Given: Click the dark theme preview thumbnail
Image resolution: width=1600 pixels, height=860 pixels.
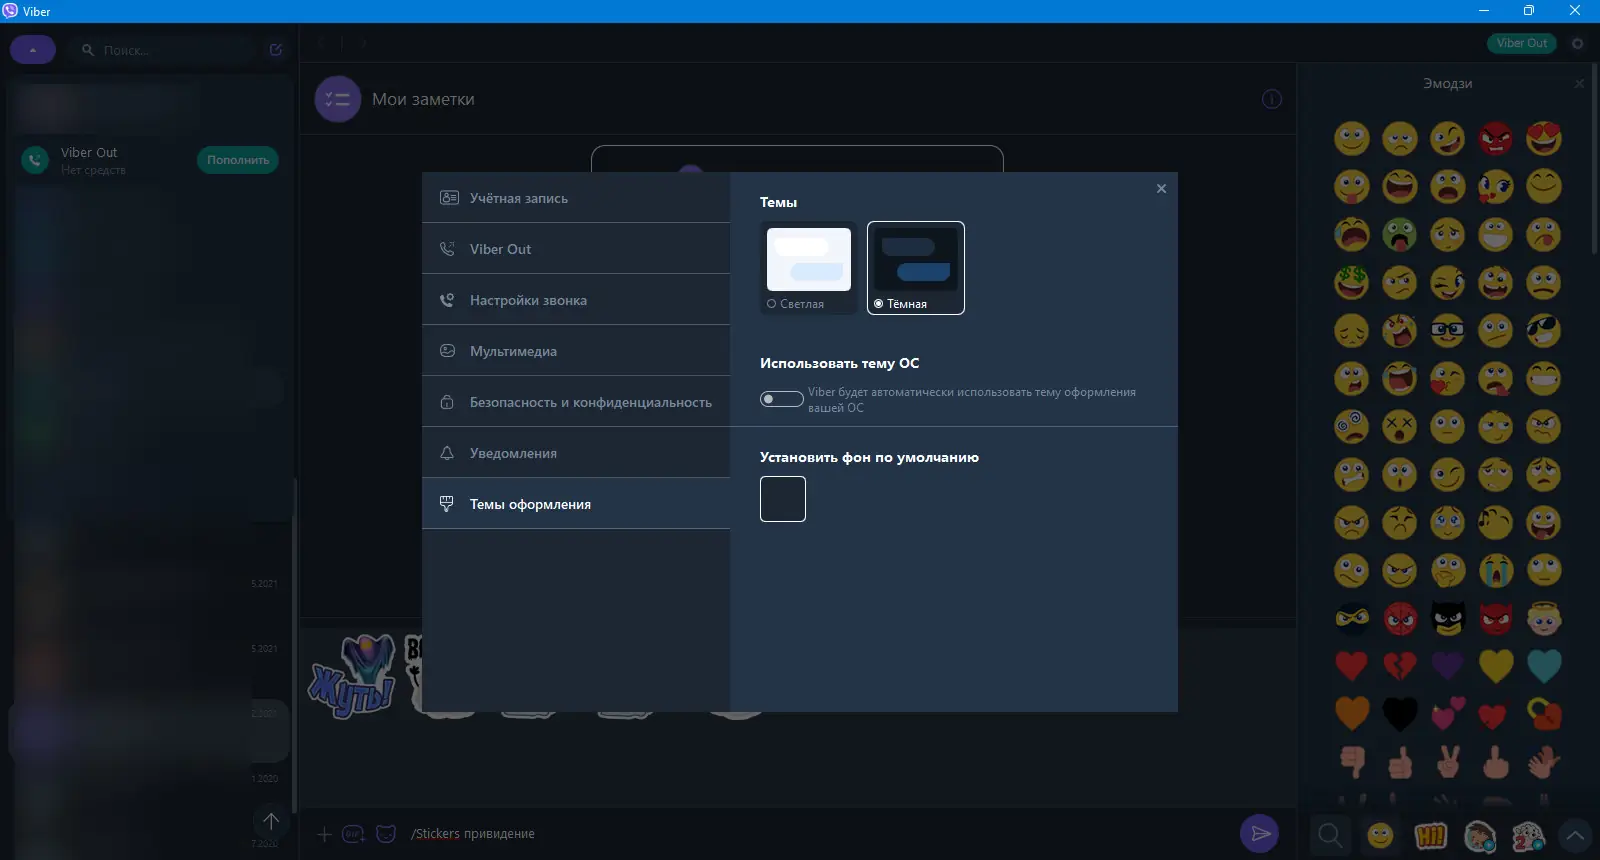Looking at the screenshot, I should click(916, 259).
